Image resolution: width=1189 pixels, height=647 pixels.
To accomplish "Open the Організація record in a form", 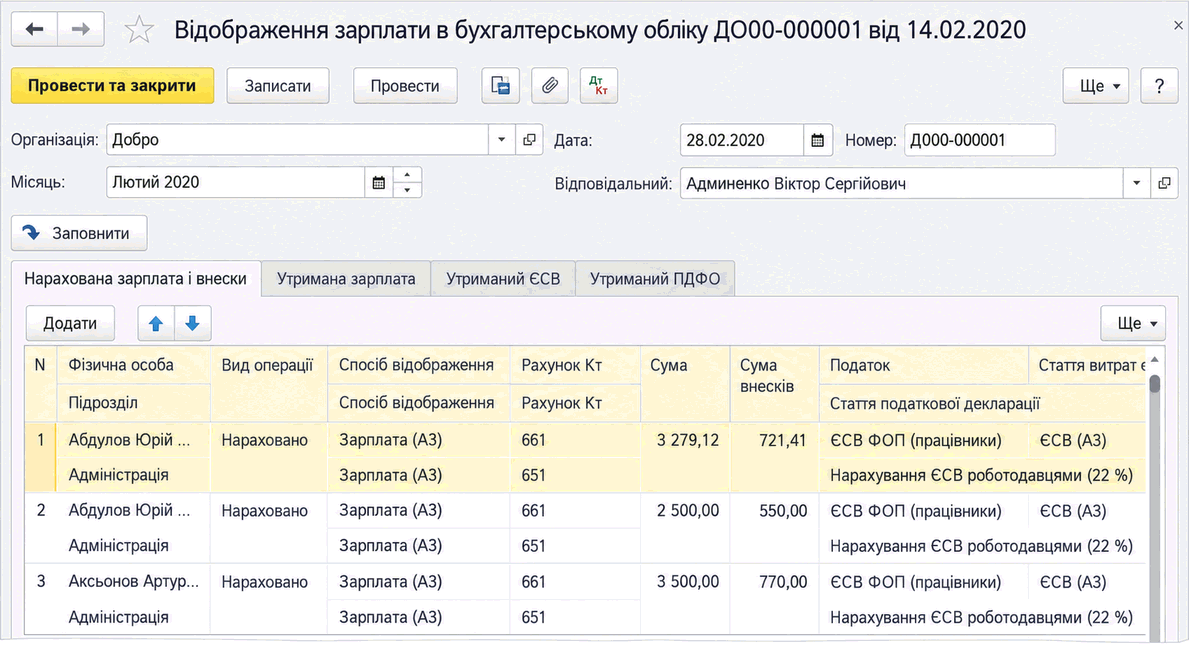I will (529, 140).
